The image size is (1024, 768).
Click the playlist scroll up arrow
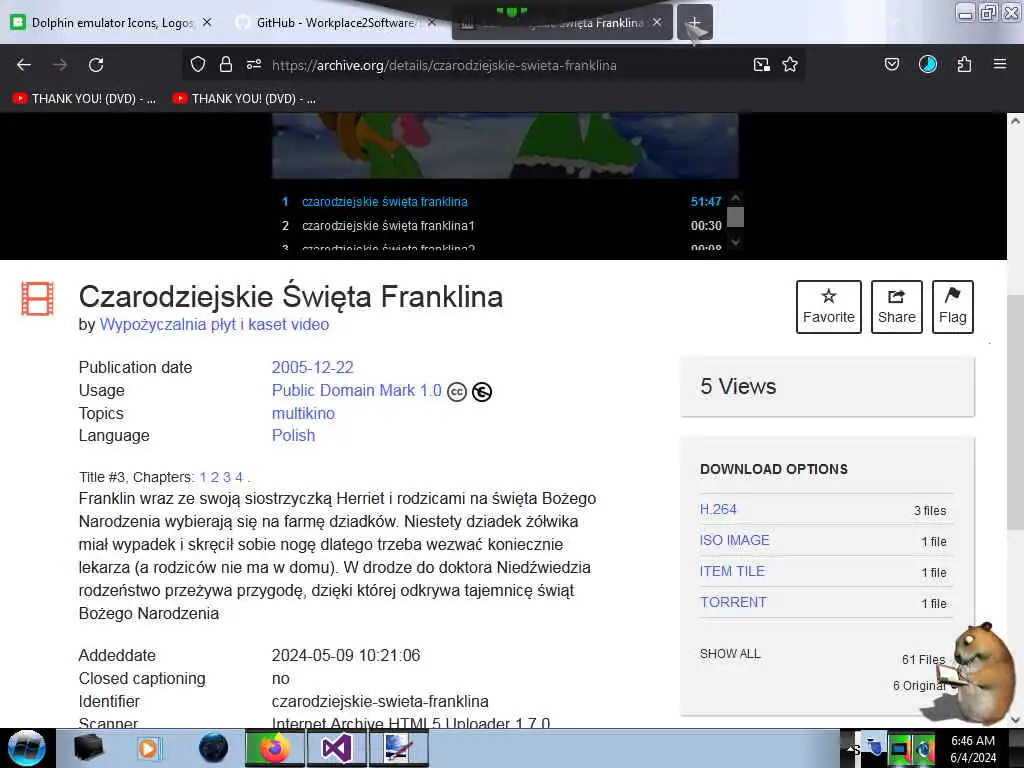(x=736, y=197)
